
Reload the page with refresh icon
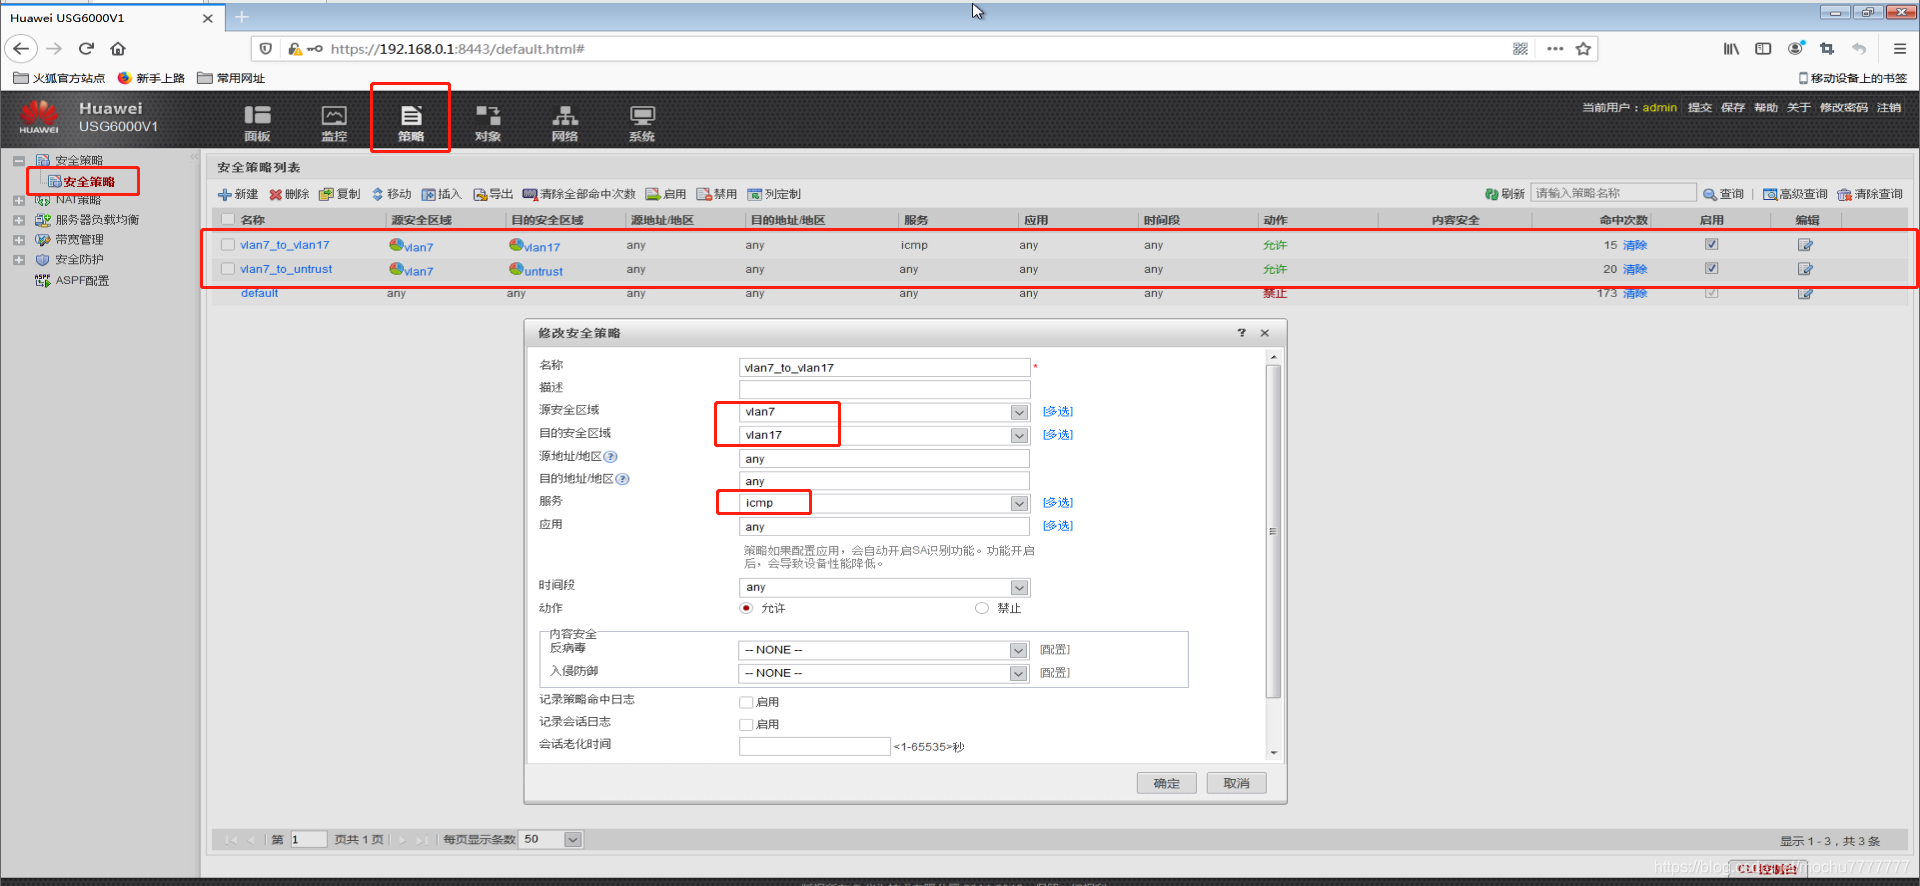point(86,48)
